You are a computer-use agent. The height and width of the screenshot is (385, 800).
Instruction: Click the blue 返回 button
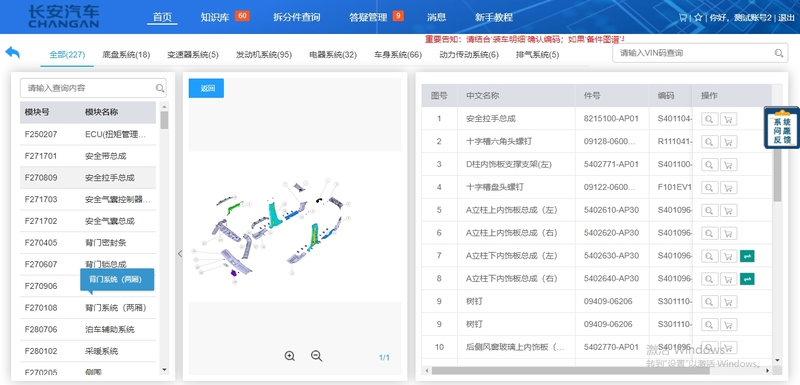click(x=206, y=88)
